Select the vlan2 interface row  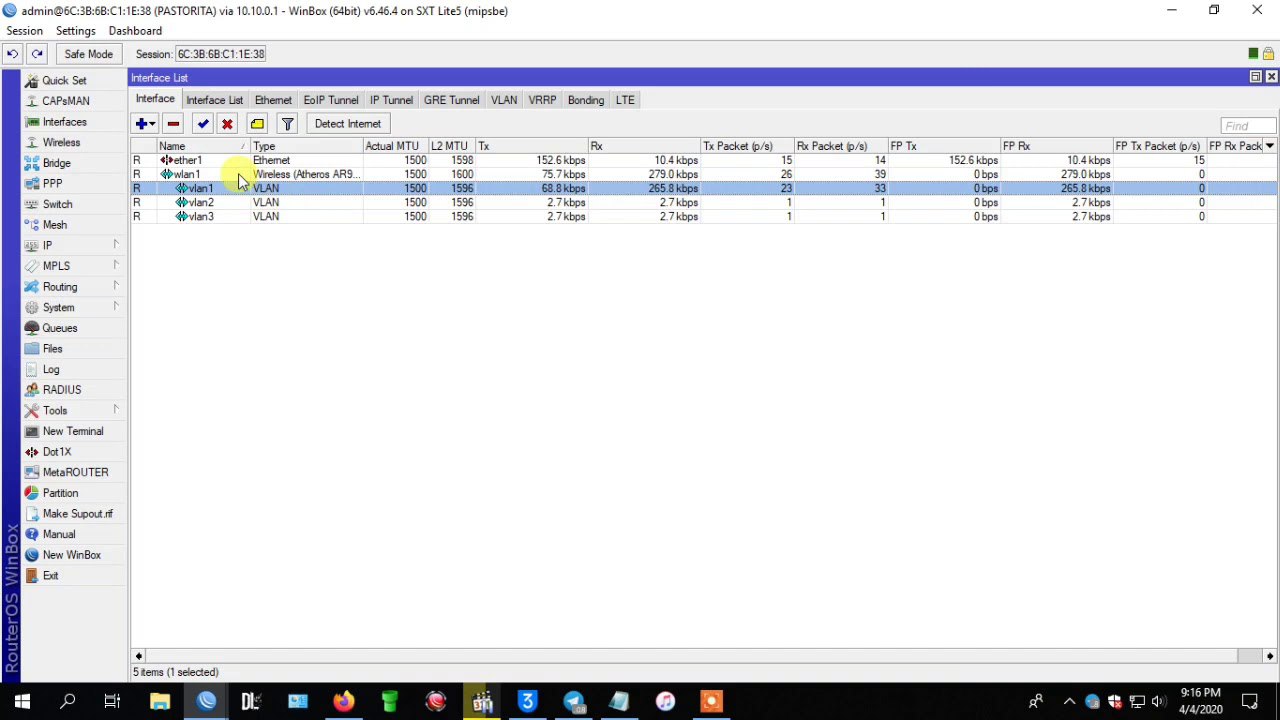(x=704, y=202)
